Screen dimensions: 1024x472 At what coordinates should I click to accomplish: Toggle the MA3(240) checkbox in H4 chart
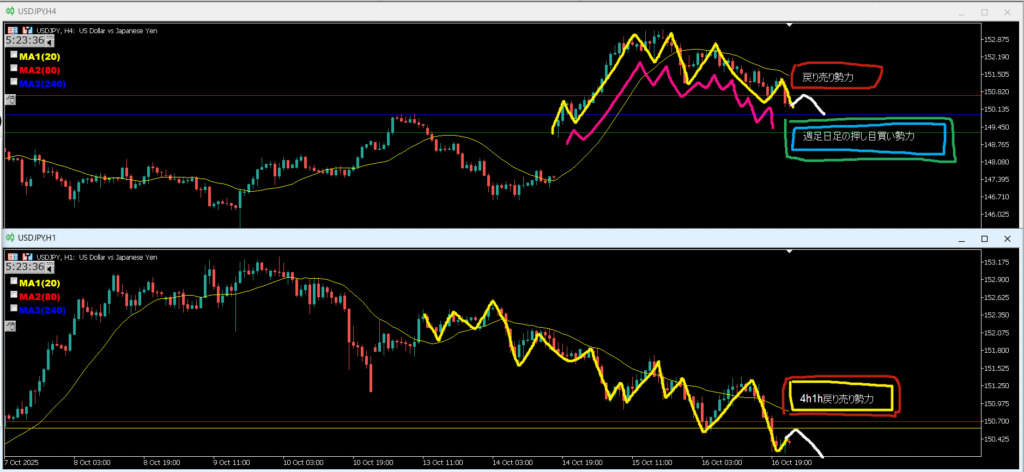(14, 82)
